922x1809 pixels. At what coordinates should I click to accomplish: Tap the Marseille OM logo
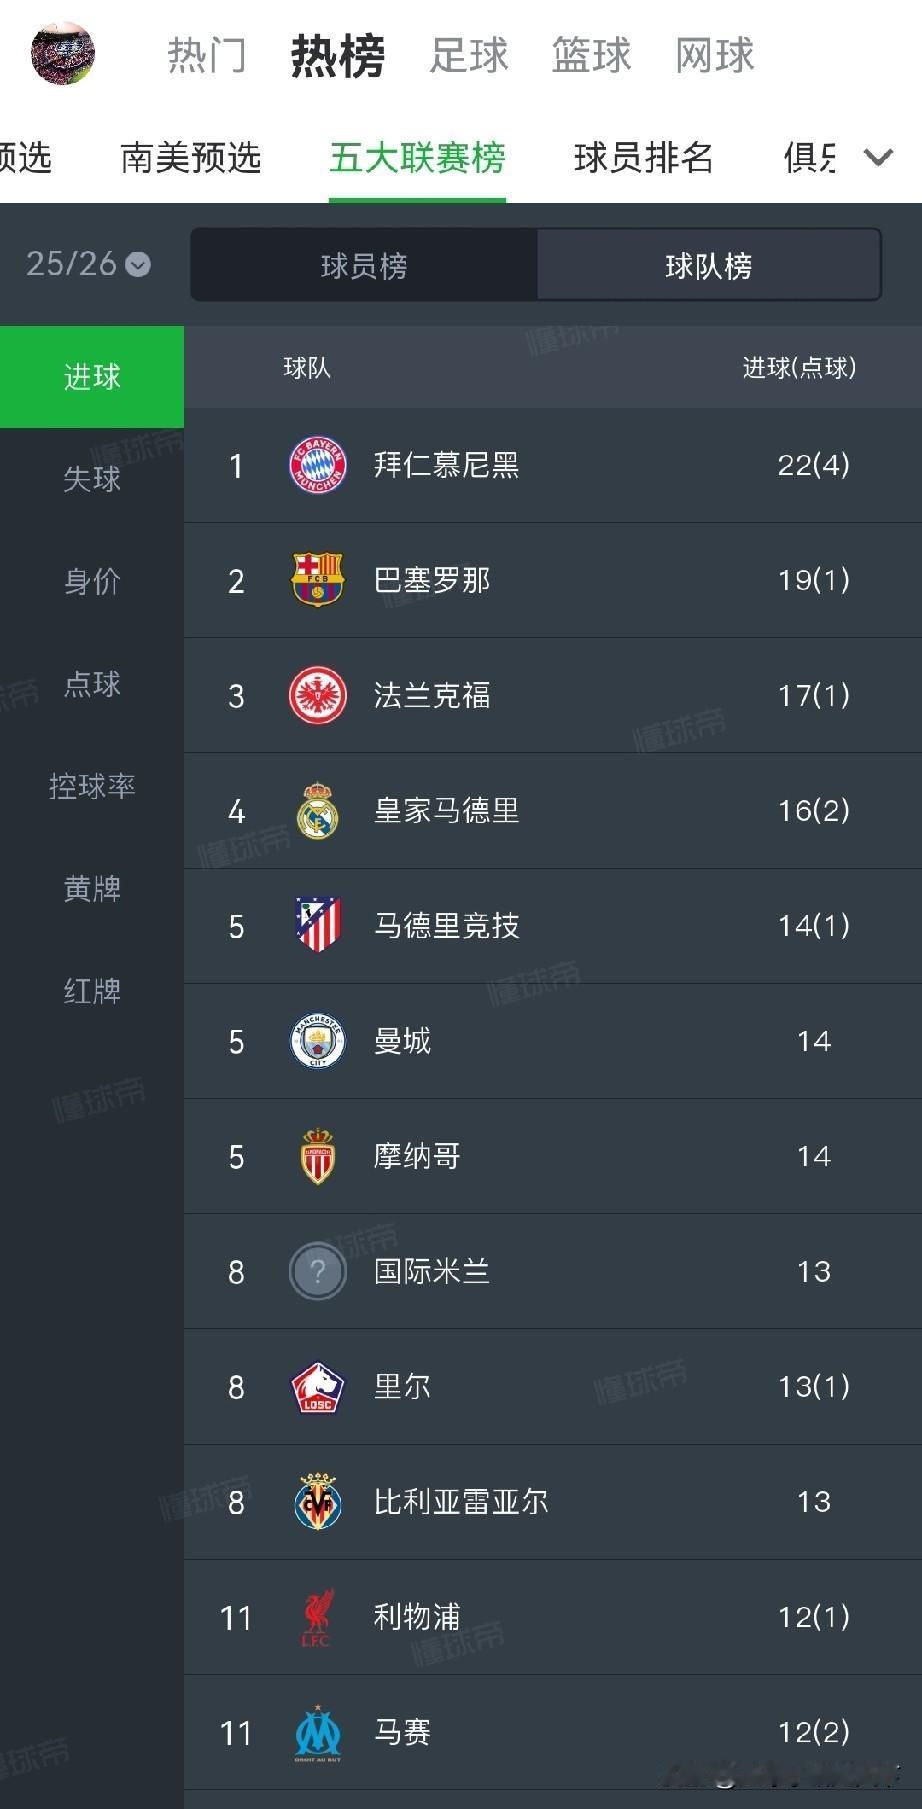click(x=317, y=1732)
